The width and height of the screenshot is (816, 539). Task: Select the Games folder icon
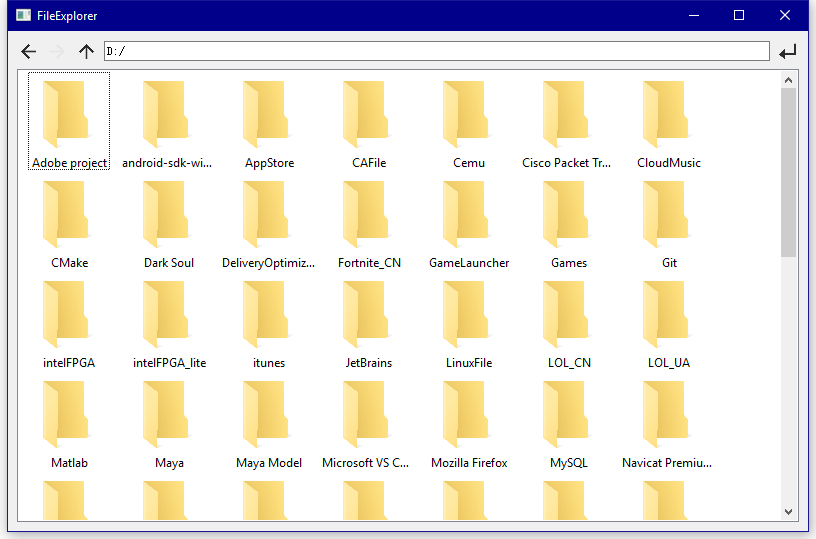click(565, 214)
